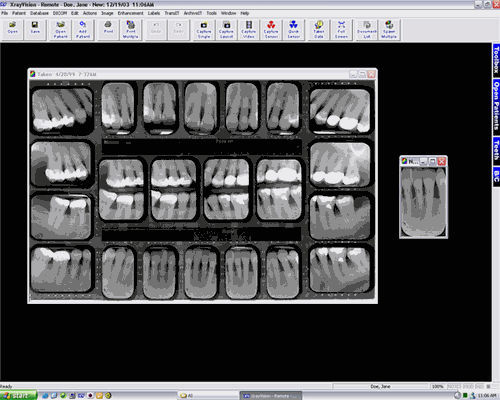
Task: Open the ArchiveIT menu
Action: (x=193, y=13)
